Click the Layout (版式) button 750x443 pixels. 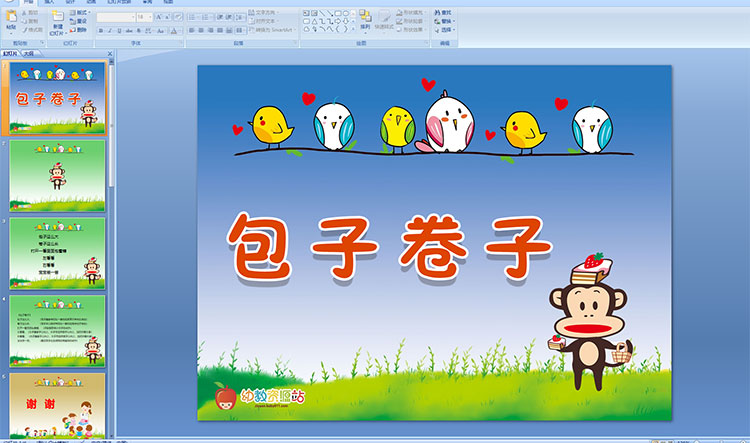pos(80,13)
